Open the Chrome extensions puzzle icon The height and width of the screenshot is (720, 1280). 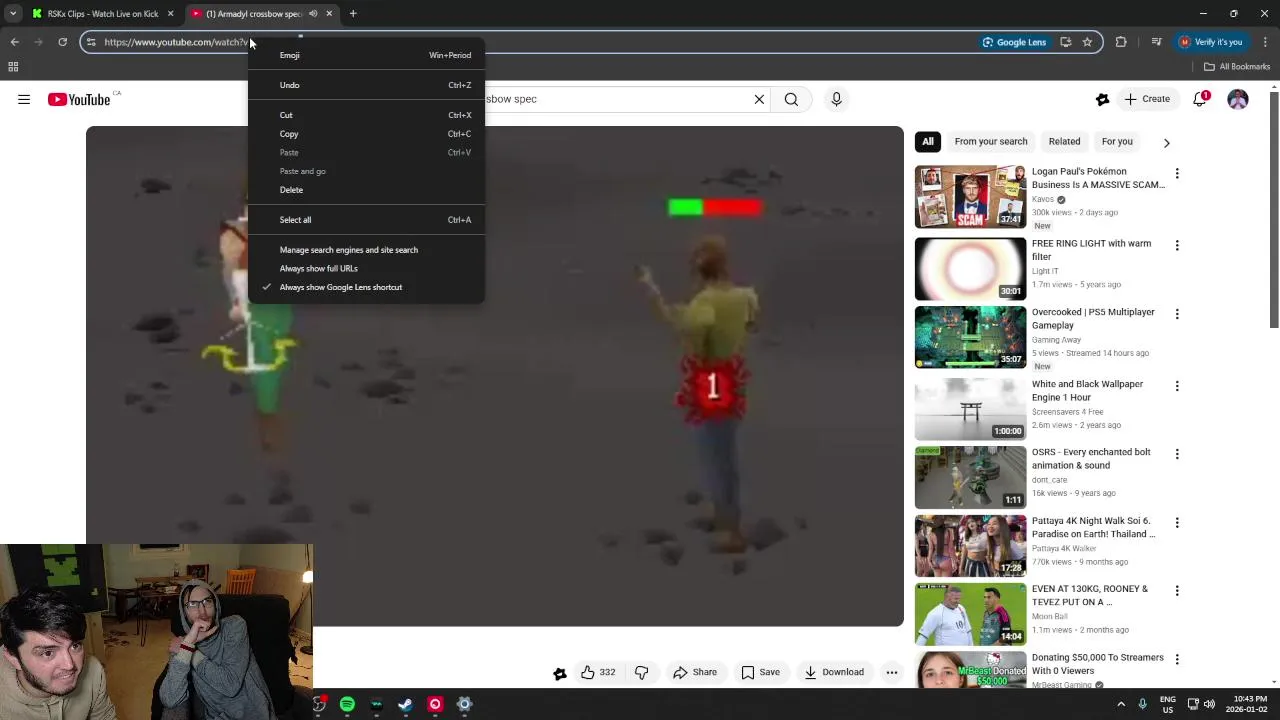click(1121, 42)
